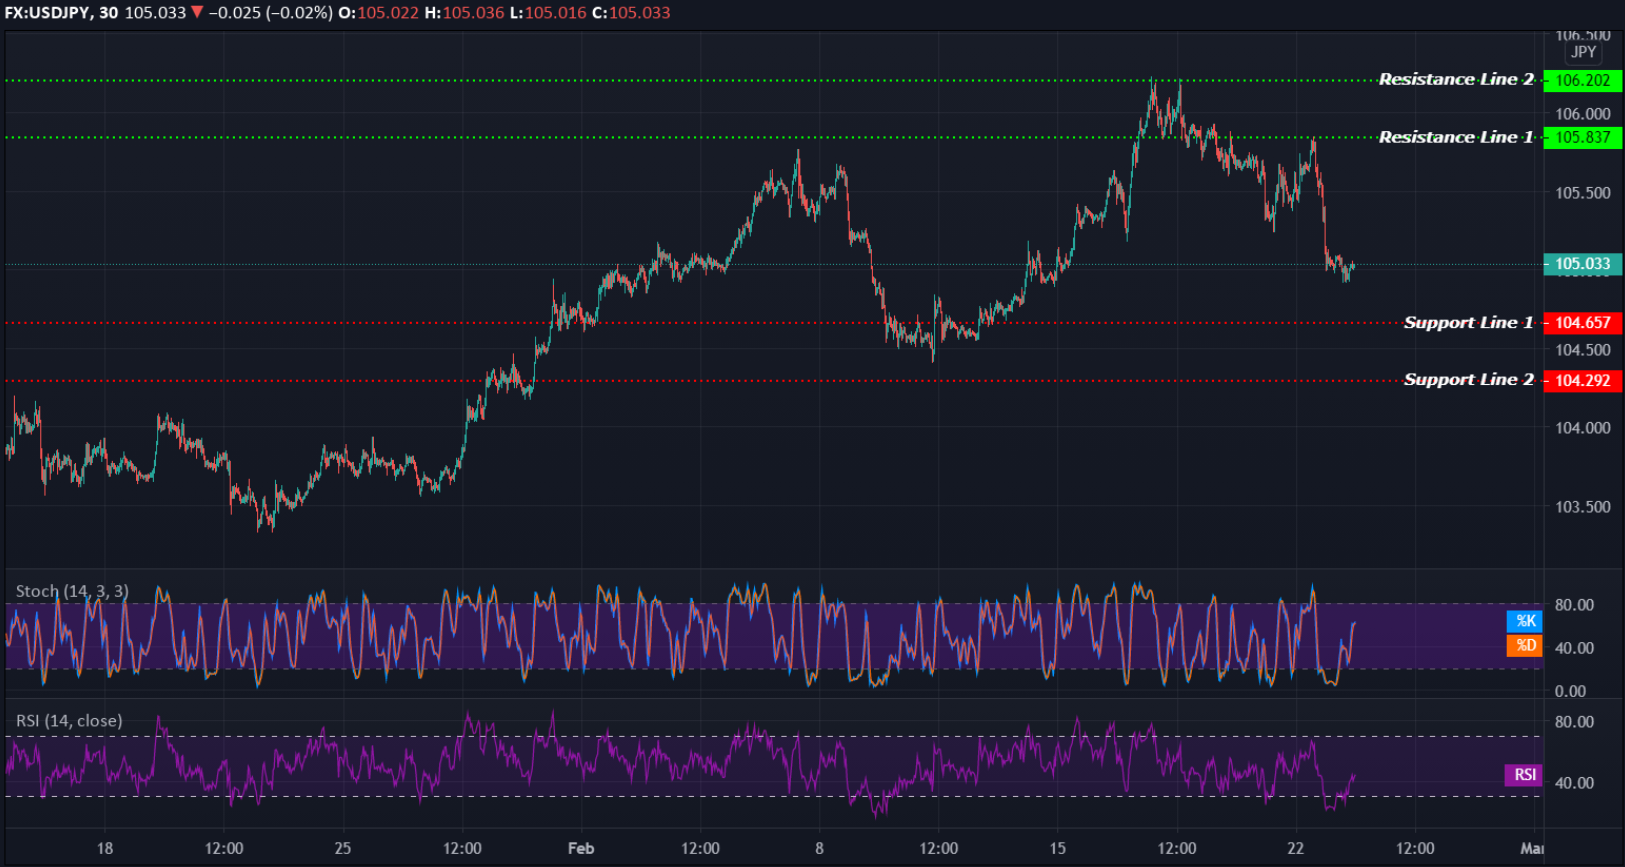1625x867 pixels.
Task: Click the red down-arrow price change indicator
Action: pos(197,13)
